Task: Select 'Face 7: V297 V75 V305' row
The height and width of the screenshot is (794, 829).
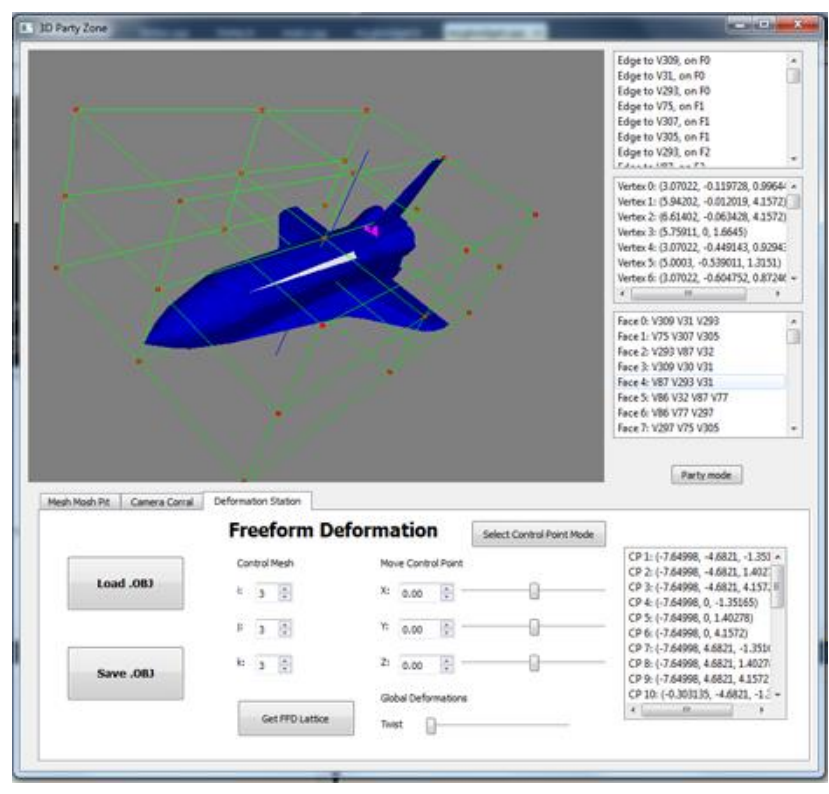Action: click(701, 428)
